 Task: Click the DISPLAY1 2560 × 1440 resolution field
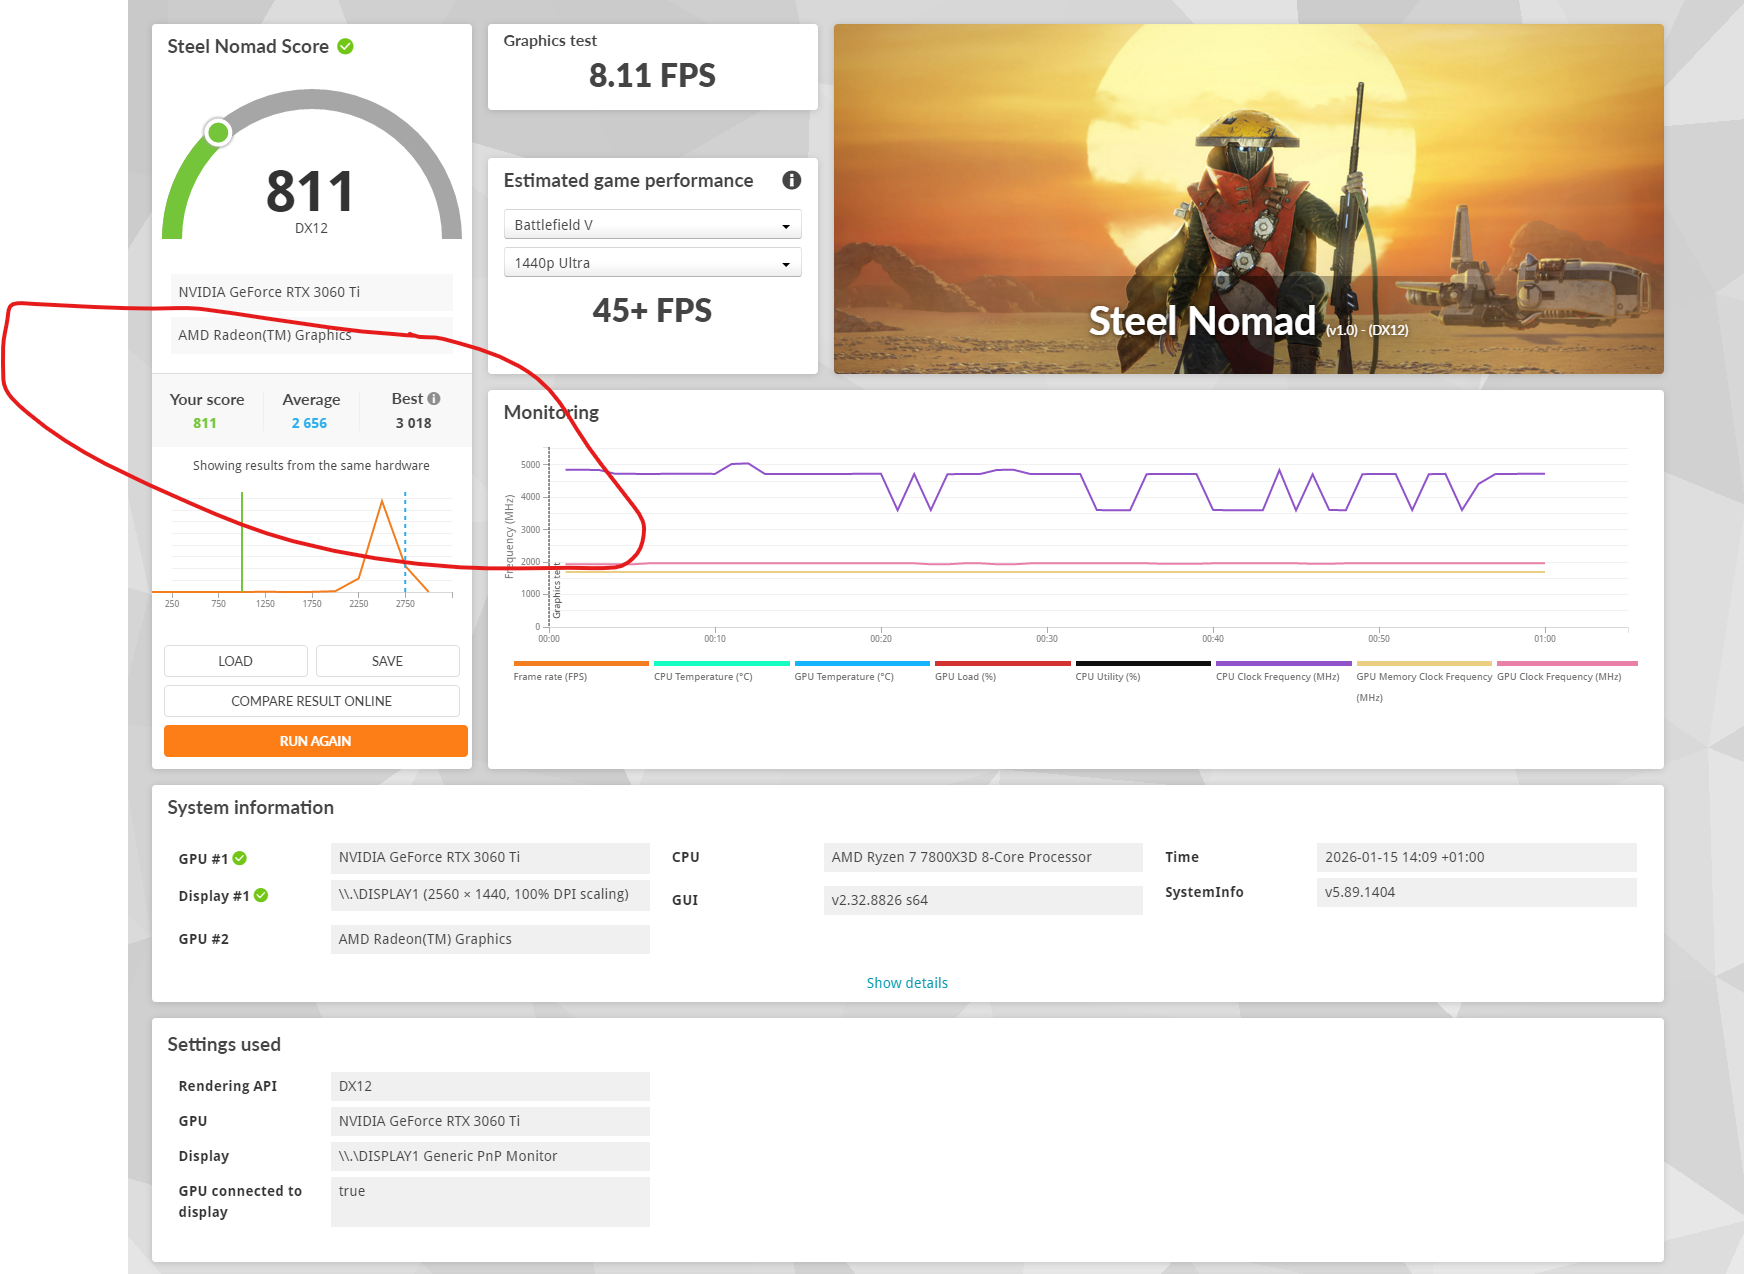(x=490, y=894)
